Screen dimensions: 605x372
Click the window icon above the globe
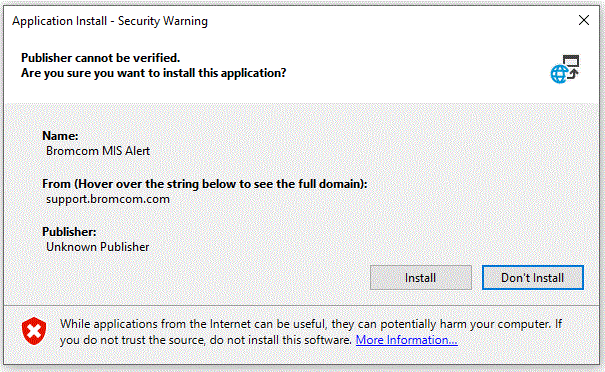point(571,61)
